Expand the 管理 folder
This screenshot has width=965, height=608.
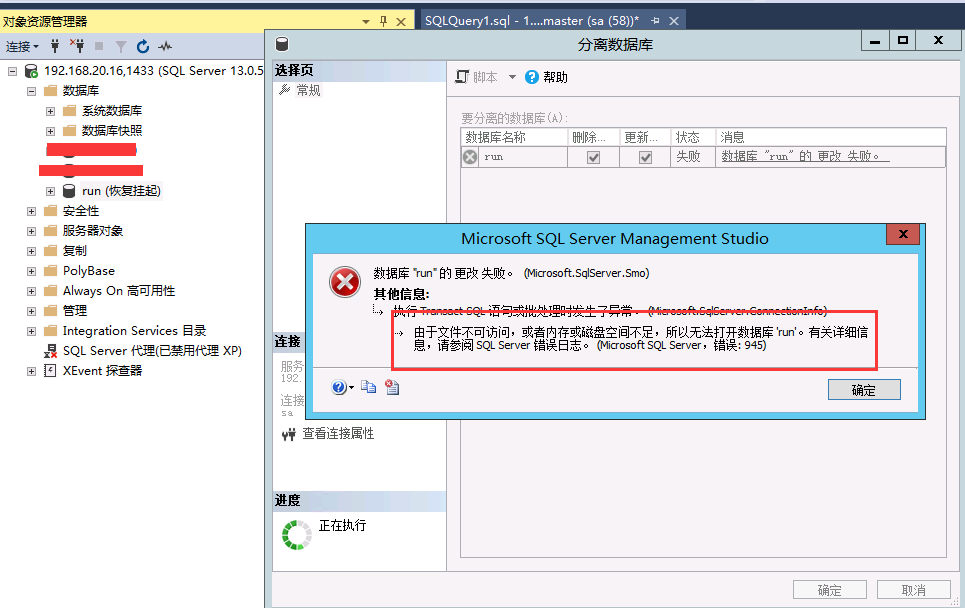(31, 311)
